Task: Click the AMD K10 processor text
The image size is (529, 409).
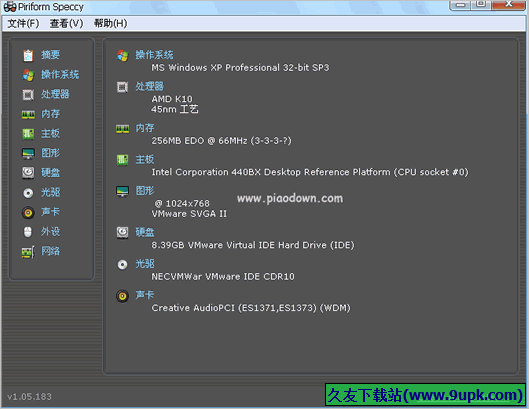Action: (172, 99)
